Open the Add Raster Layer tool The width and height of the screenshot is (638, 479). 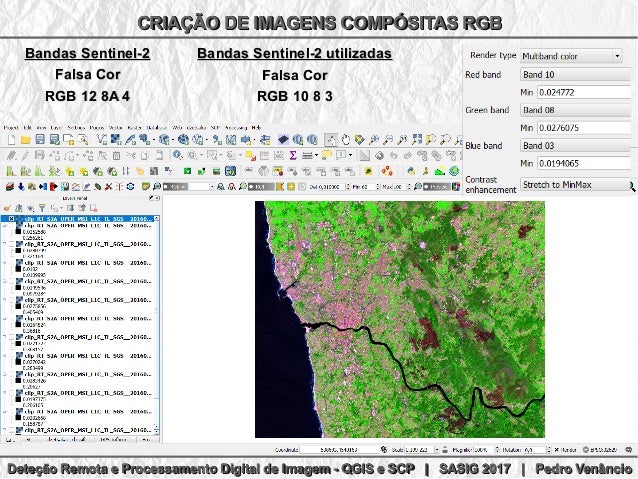pyautogui.click(x=116, y=140)
